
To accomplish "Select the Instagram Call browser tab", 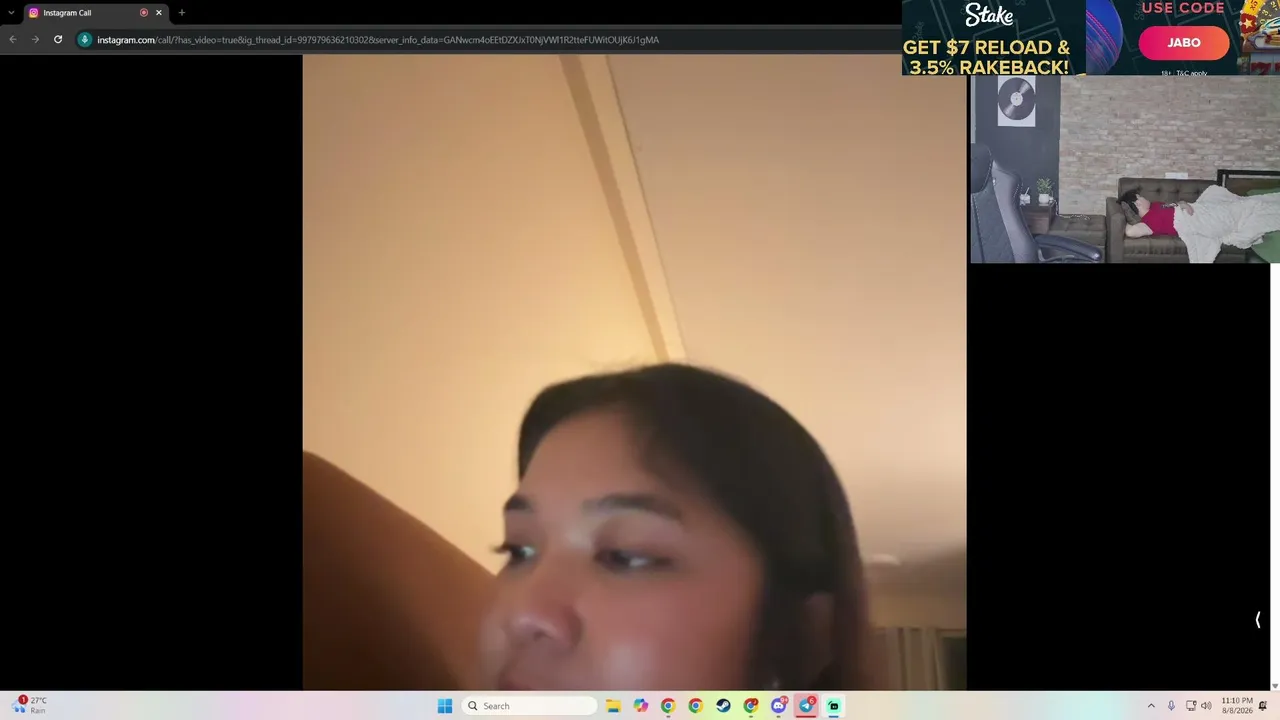I will 95,13.
